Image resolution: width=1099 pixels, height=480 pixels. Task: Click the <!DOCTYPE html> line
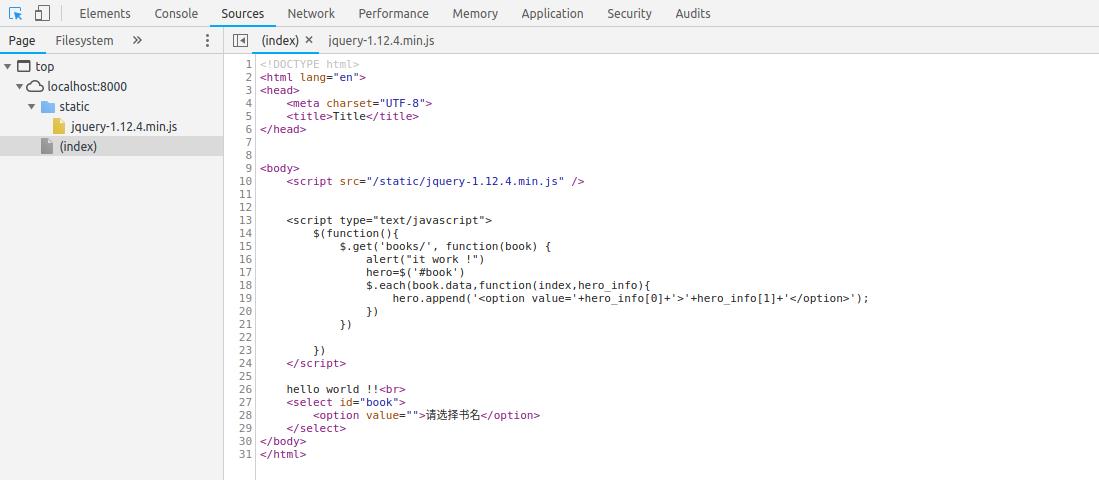tap(309, 64)
